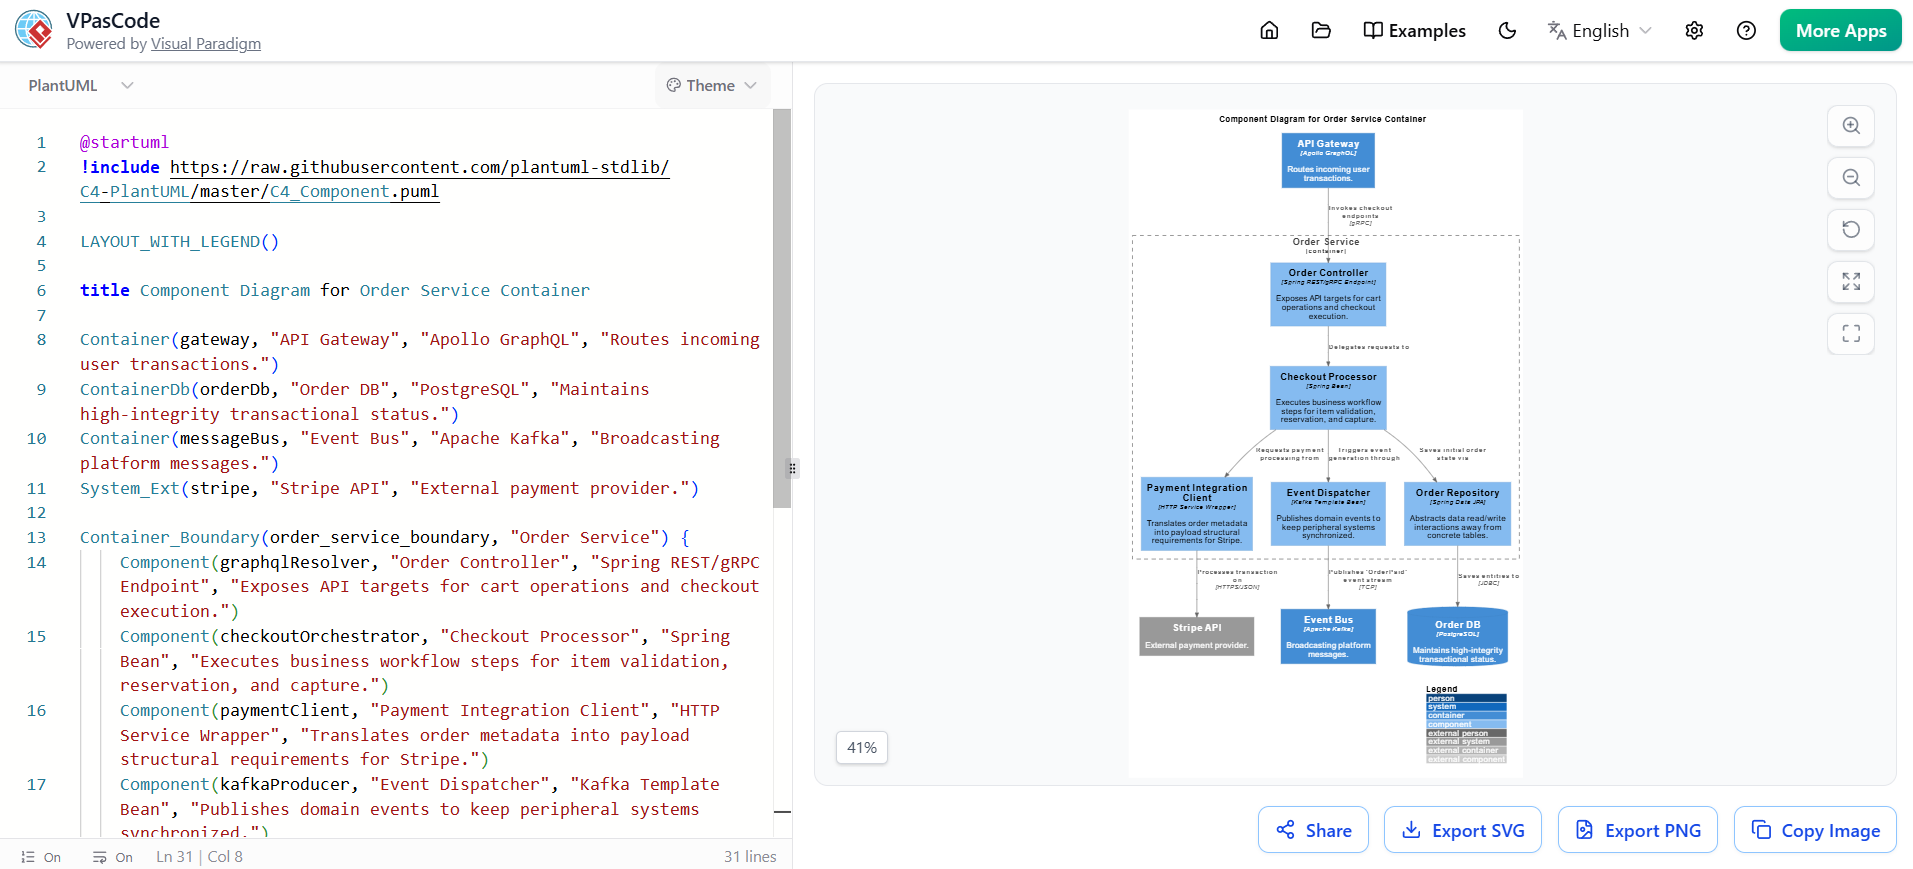
Task: Click the Share button
Action: click(x=1313, y=830)
